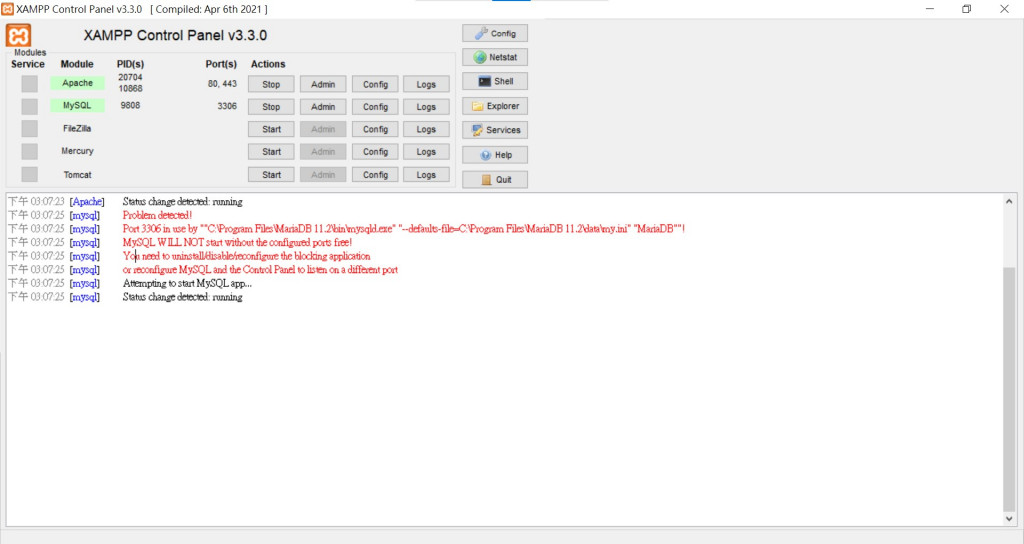Open the Help button
1024x544 pixels.
pos(495,155)
